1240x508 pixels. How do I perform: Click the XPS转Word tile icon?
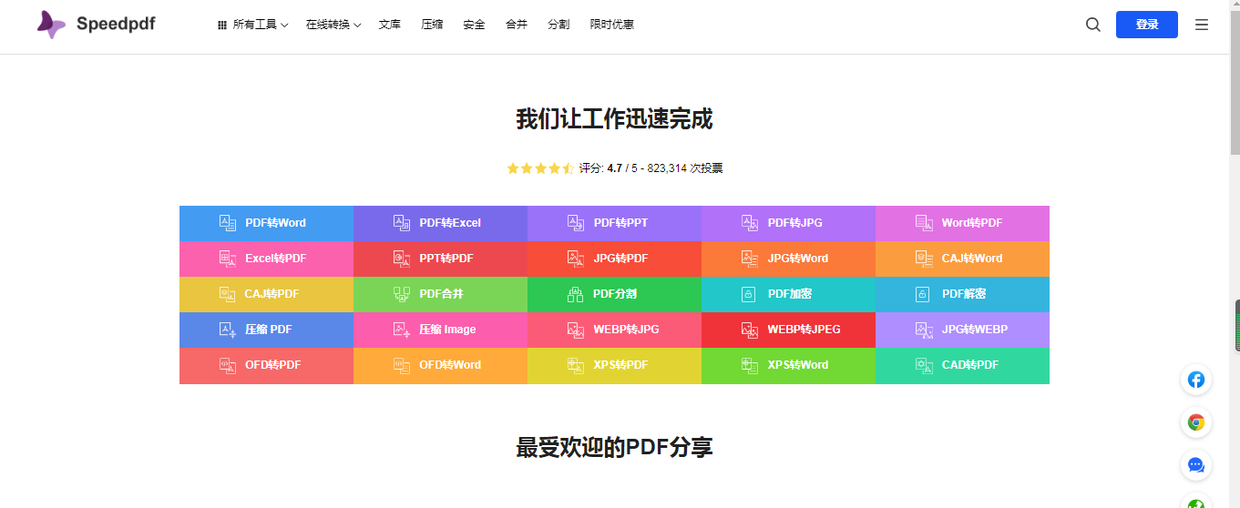pyautogui.click(x=750, y=365)
